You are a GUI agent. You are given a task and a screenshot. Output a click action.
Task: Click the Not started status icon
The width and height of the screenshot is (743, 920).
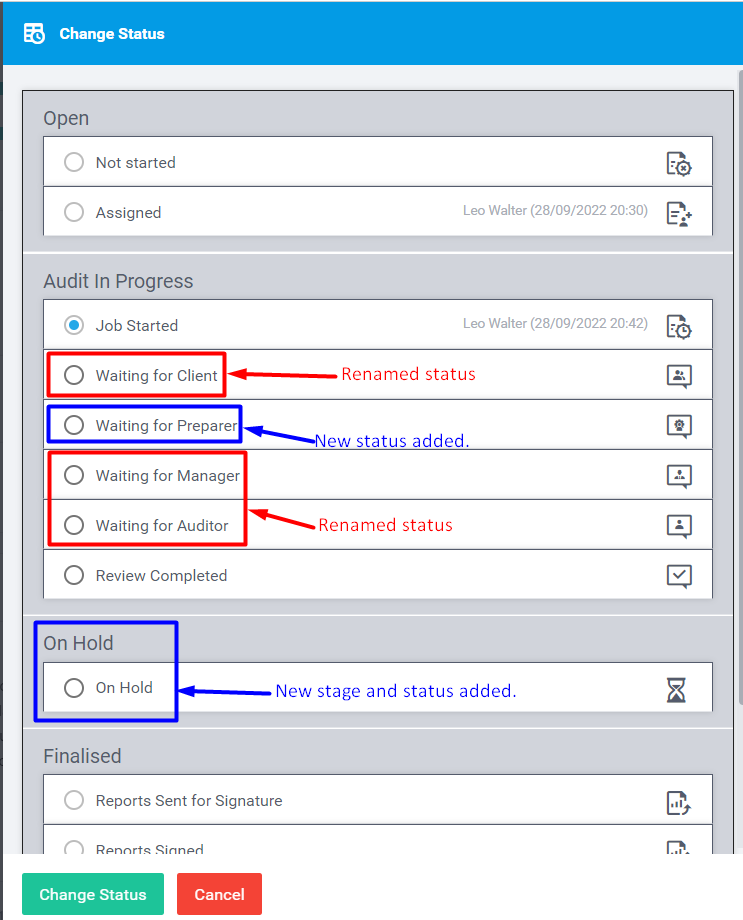[x=679, y=164]
